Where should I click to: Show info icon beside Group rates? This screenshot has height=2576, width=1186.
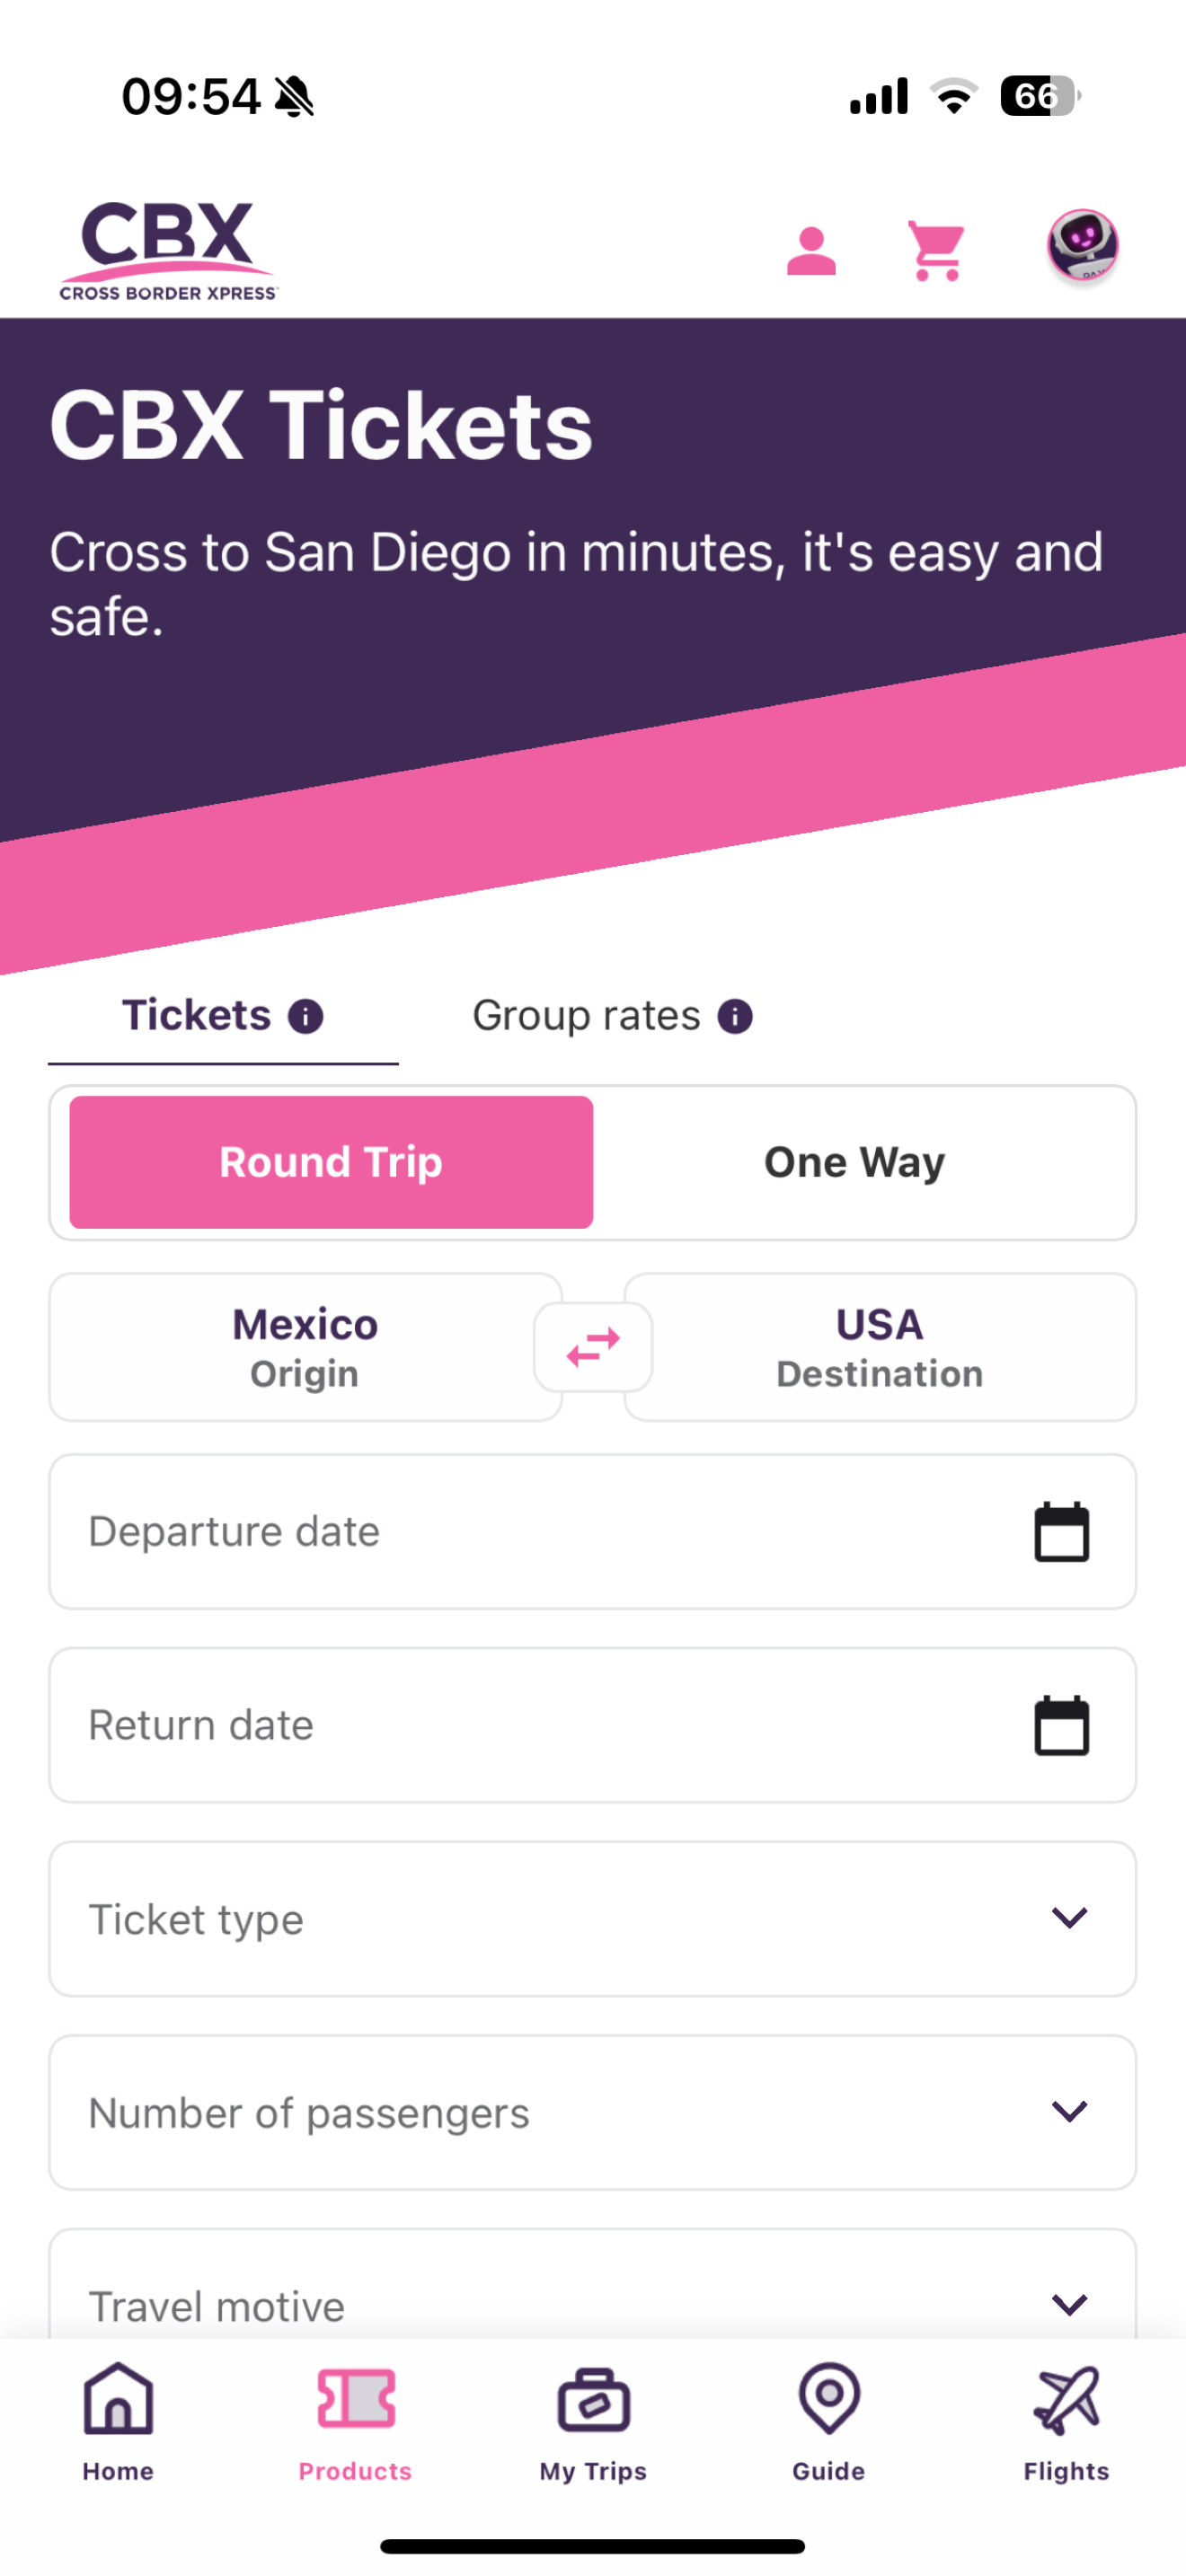pyautogui.click(x=735, y=1016)
